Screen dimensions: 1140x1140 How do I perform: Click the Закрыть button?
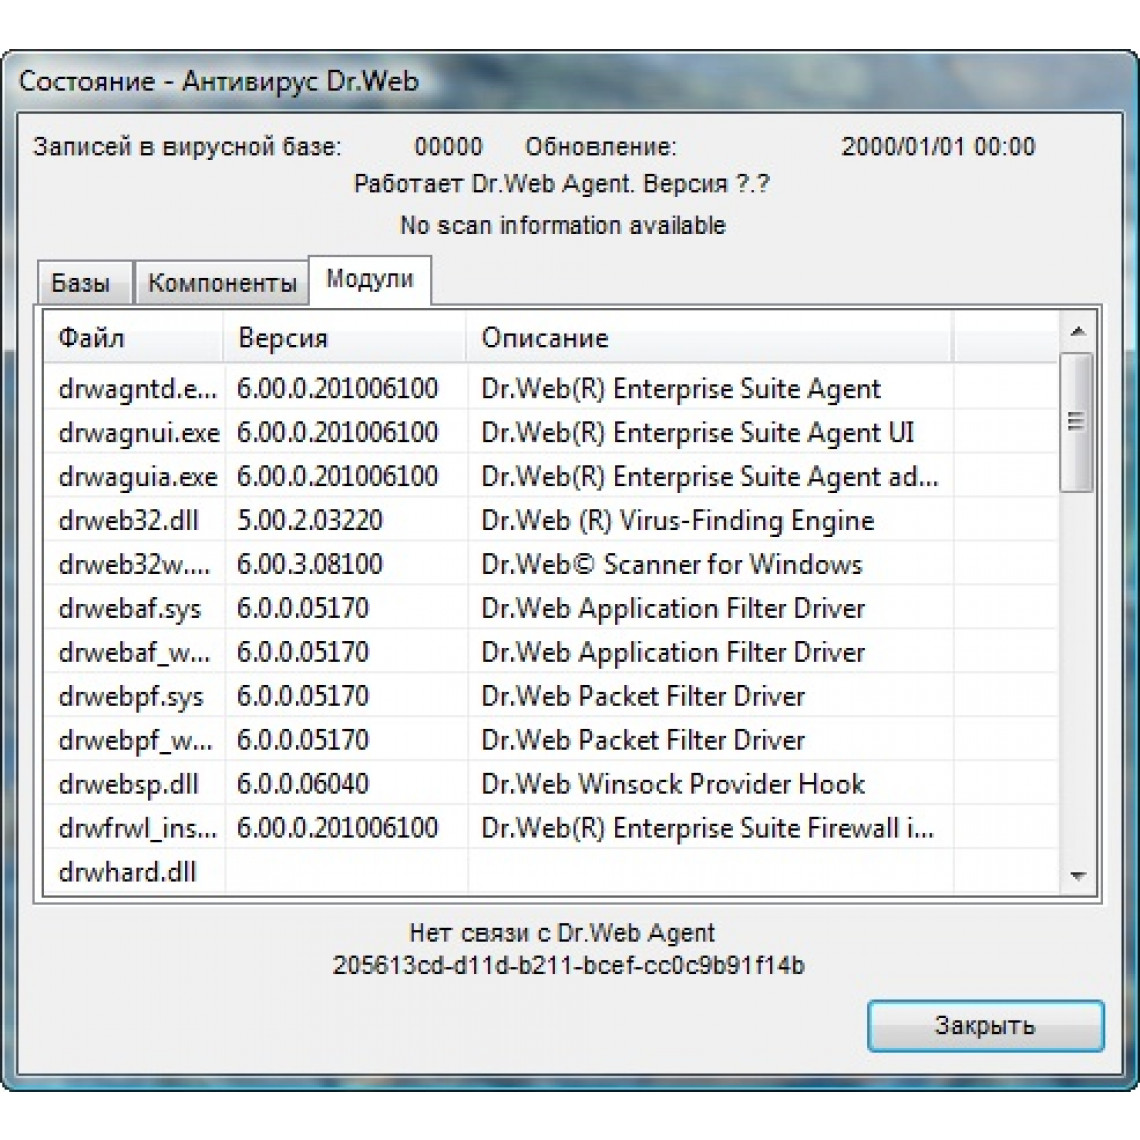point(985,1026)
